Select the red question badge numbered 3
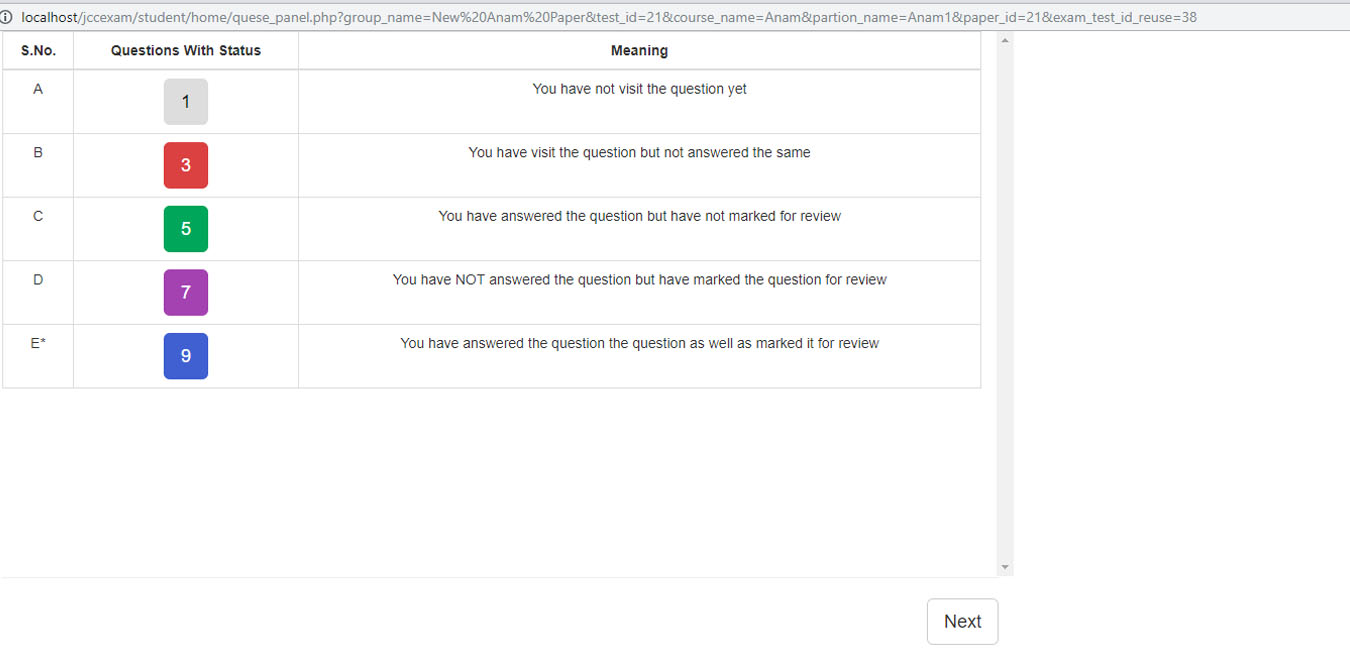 coord(186,165)
